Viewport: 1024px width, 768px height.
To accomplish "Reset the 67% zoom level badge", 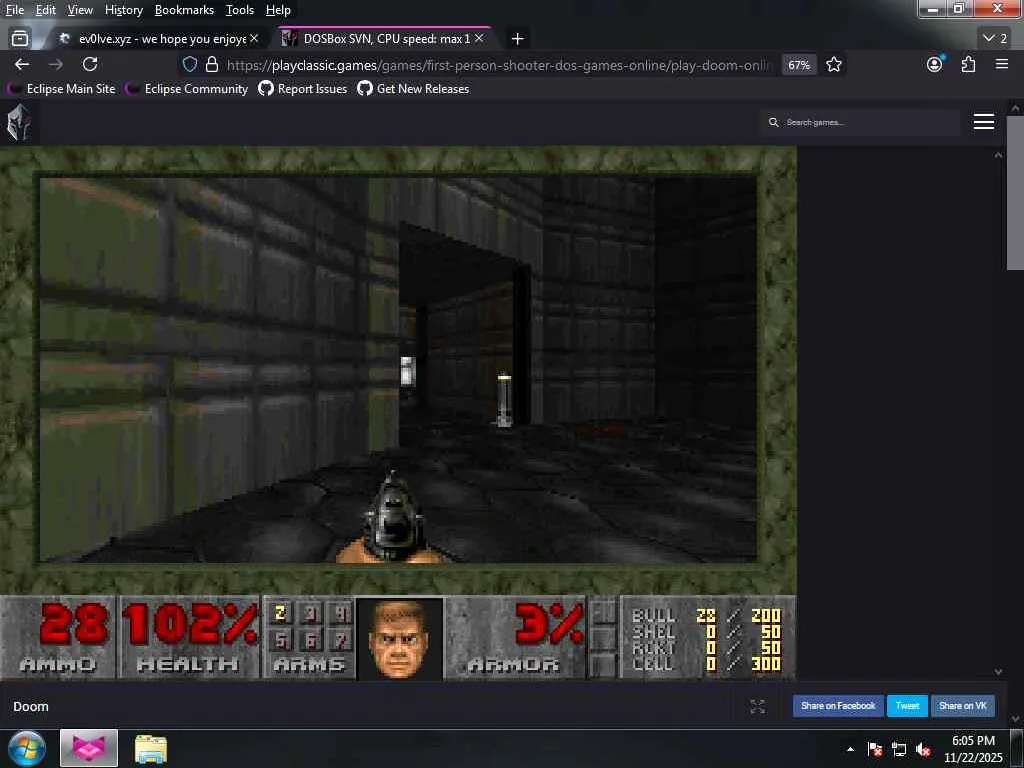I will click(x=799, y=65).
